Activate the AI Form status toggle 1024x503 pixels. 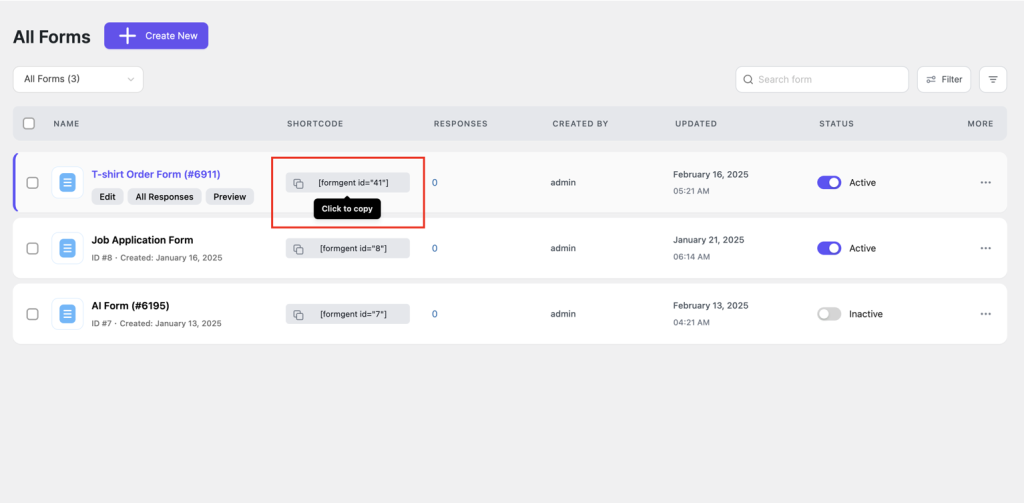click(x=829, y=314)
